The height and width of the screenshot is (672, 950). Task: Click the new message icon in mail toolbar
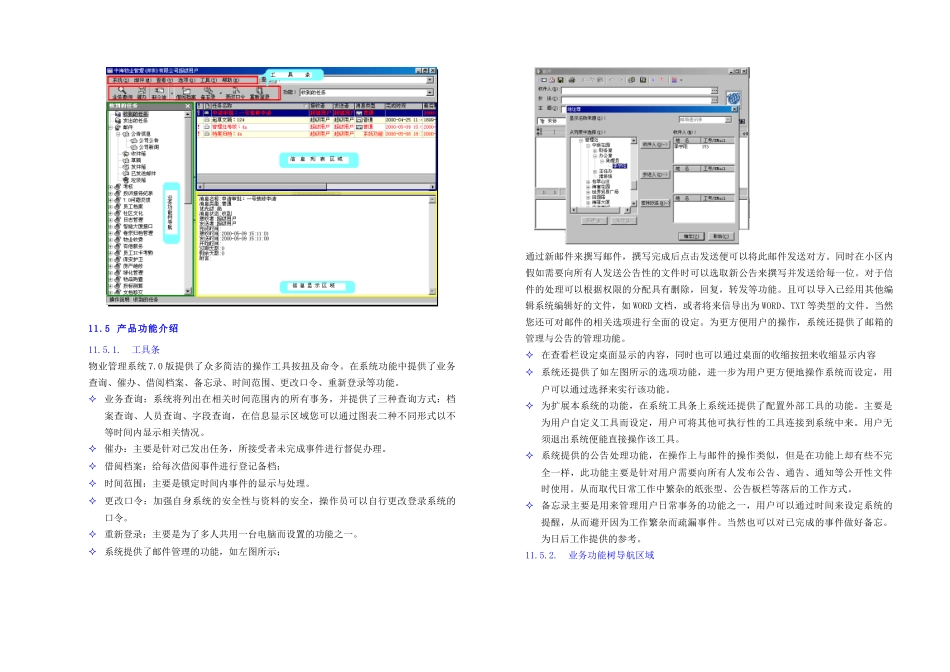click(x=543, y=80)
